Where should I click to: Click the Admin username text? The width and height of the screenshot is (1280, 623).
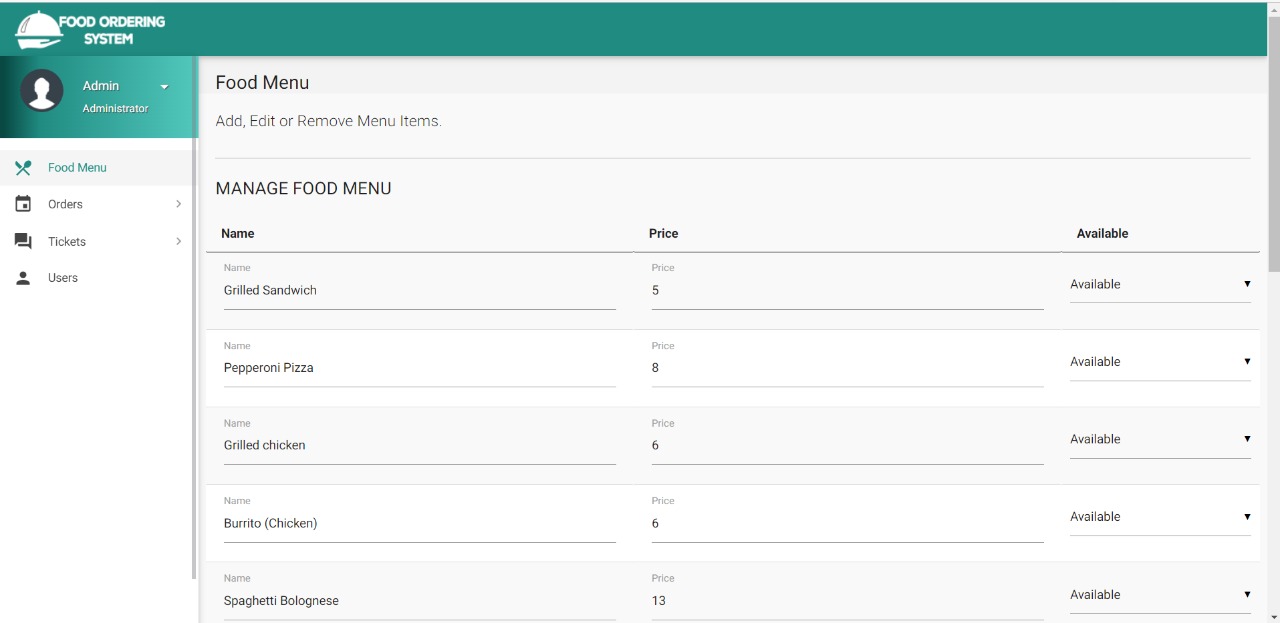pos(100,85)
